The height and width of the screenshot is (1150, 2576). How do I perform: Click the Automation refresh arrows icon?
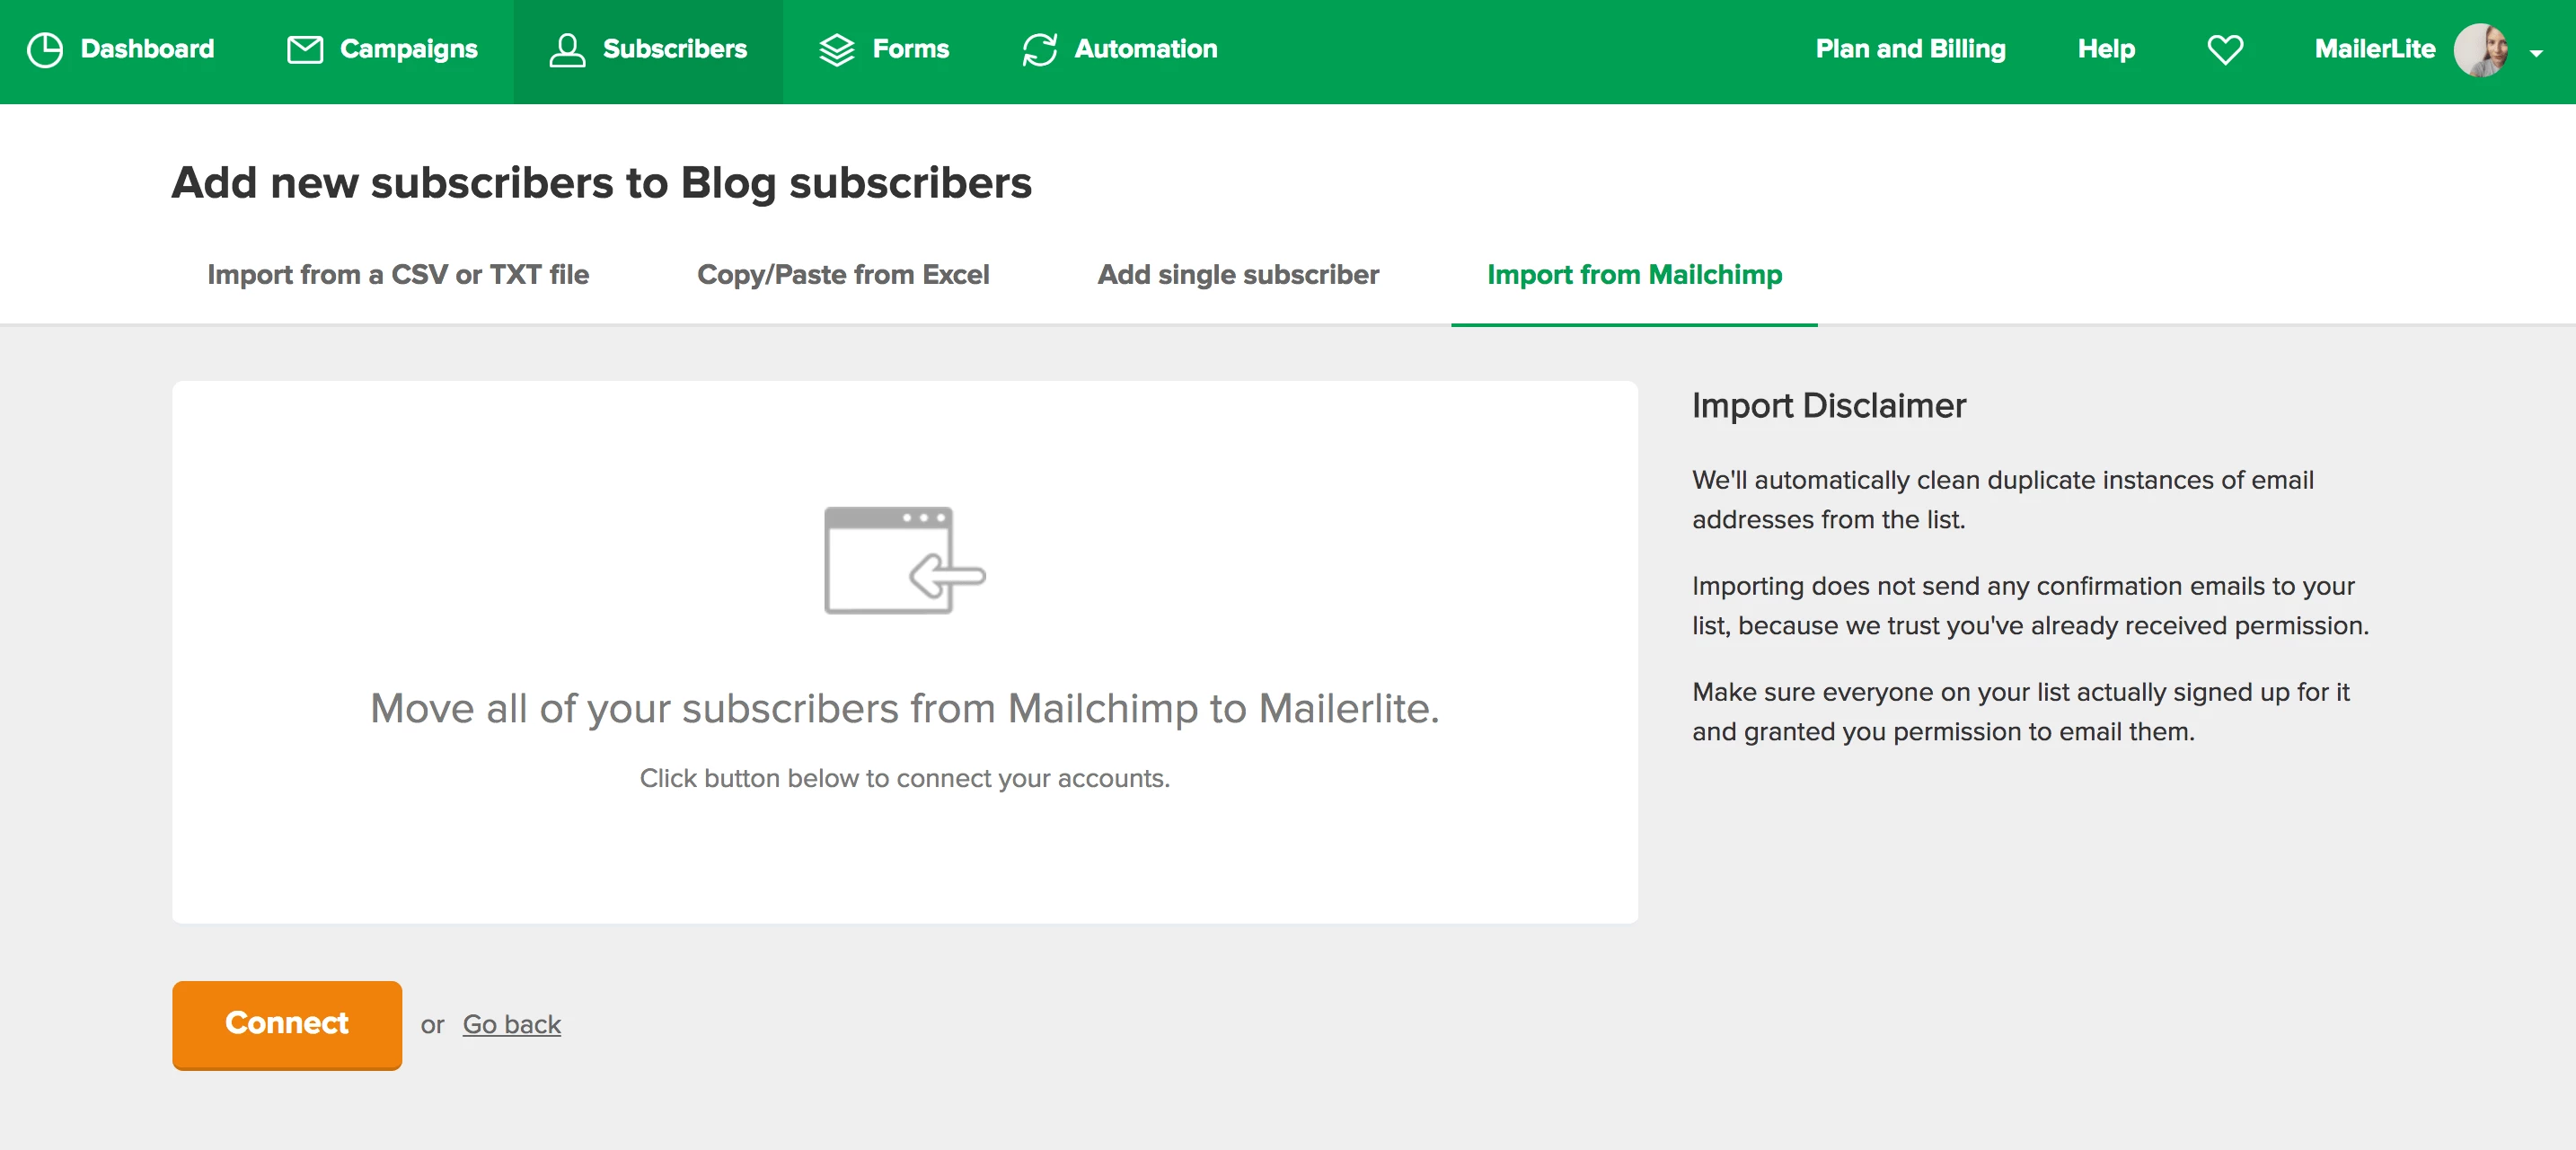click(x=1039, y=49)
